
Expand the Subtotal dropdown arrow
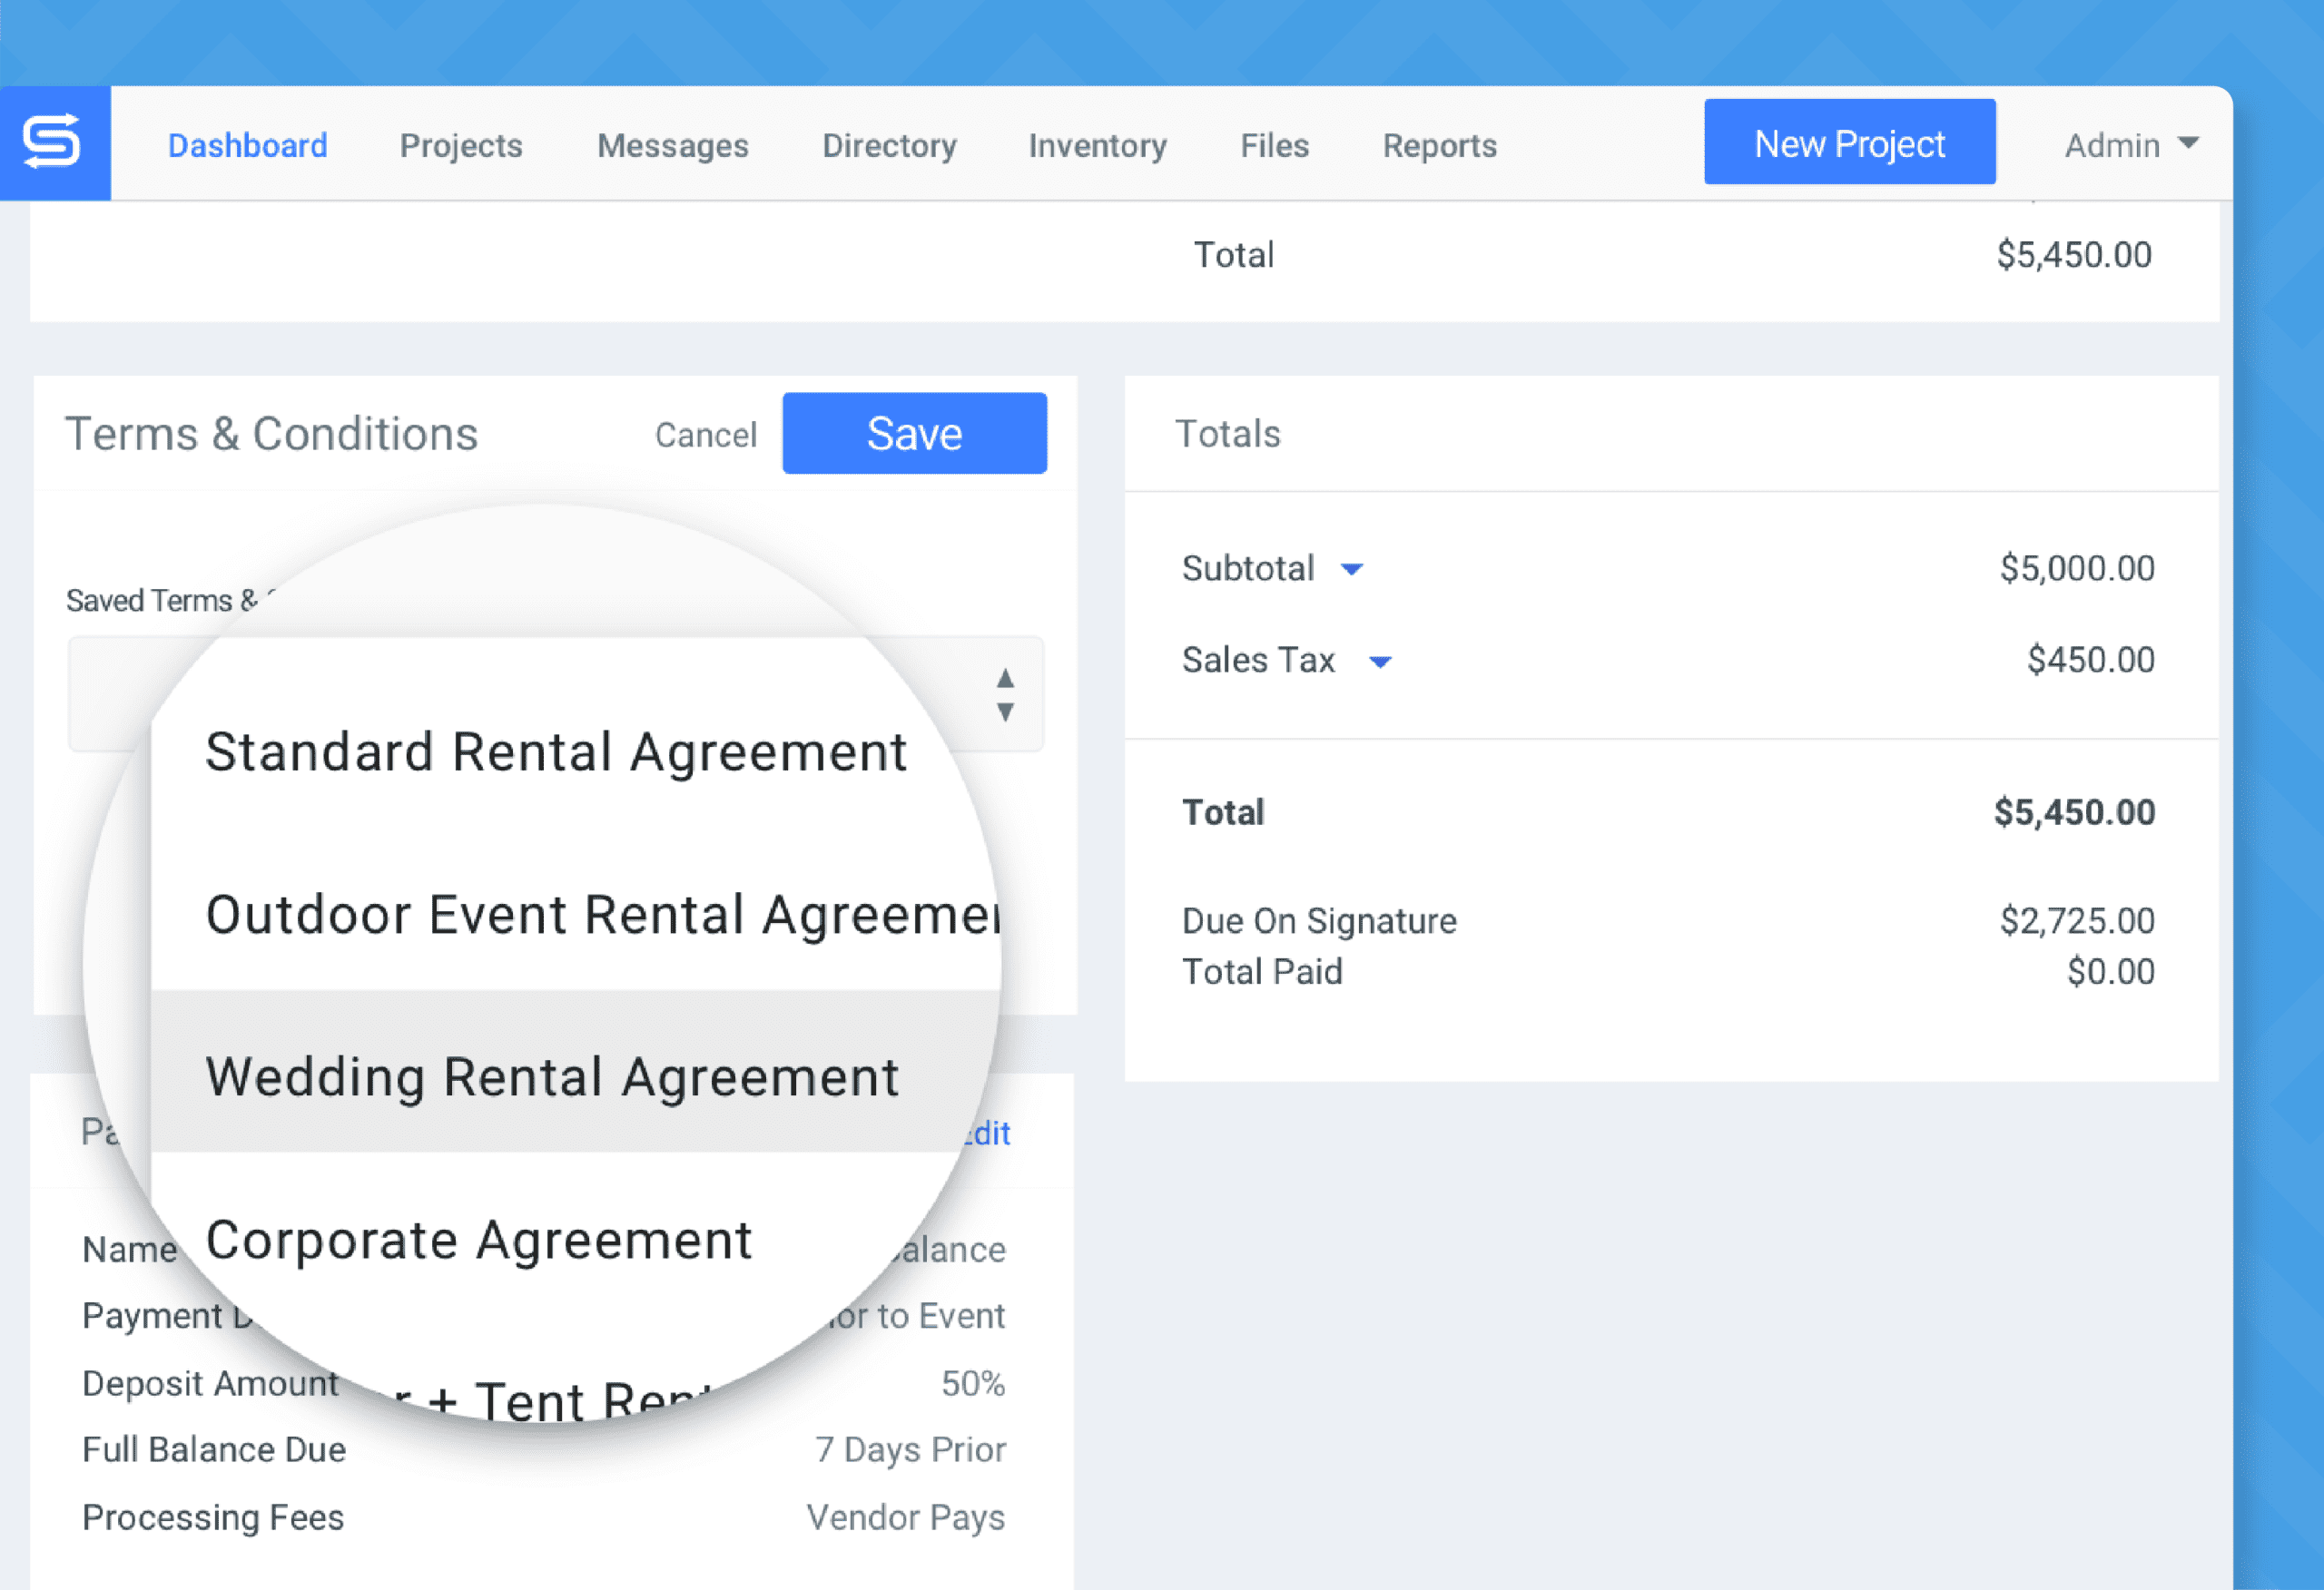click(1352, 570)
